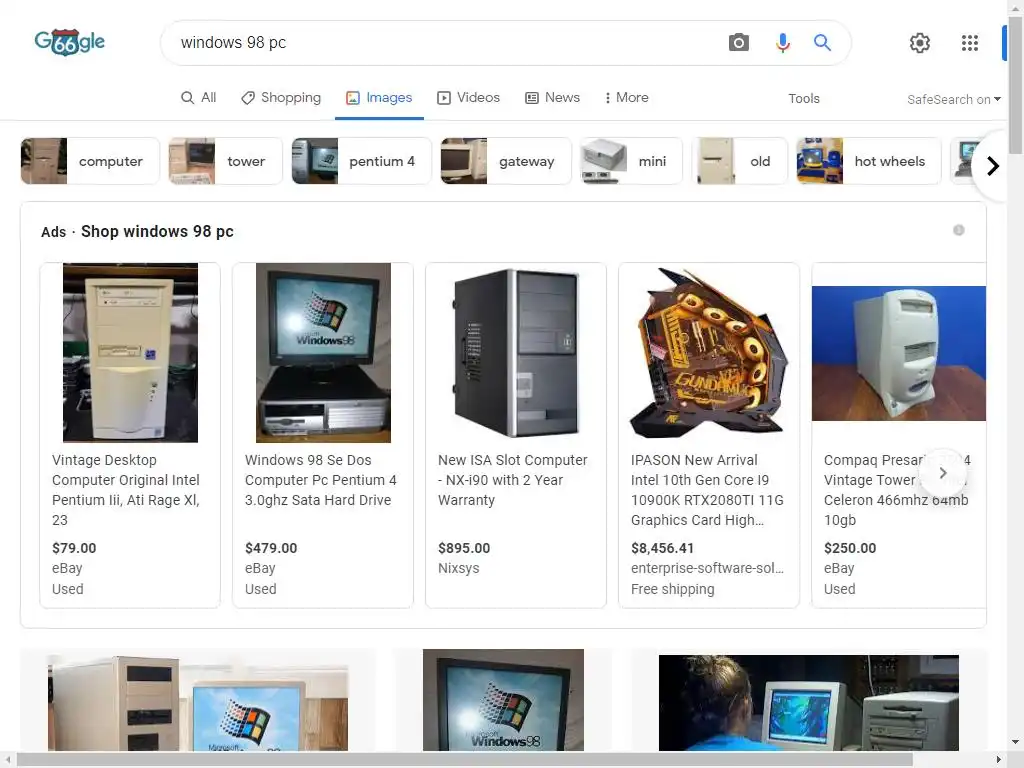This screenshot has height=768, width=1024.
Task: Advance the ads carousel with next arrow
Action: (x=943, y=472)
